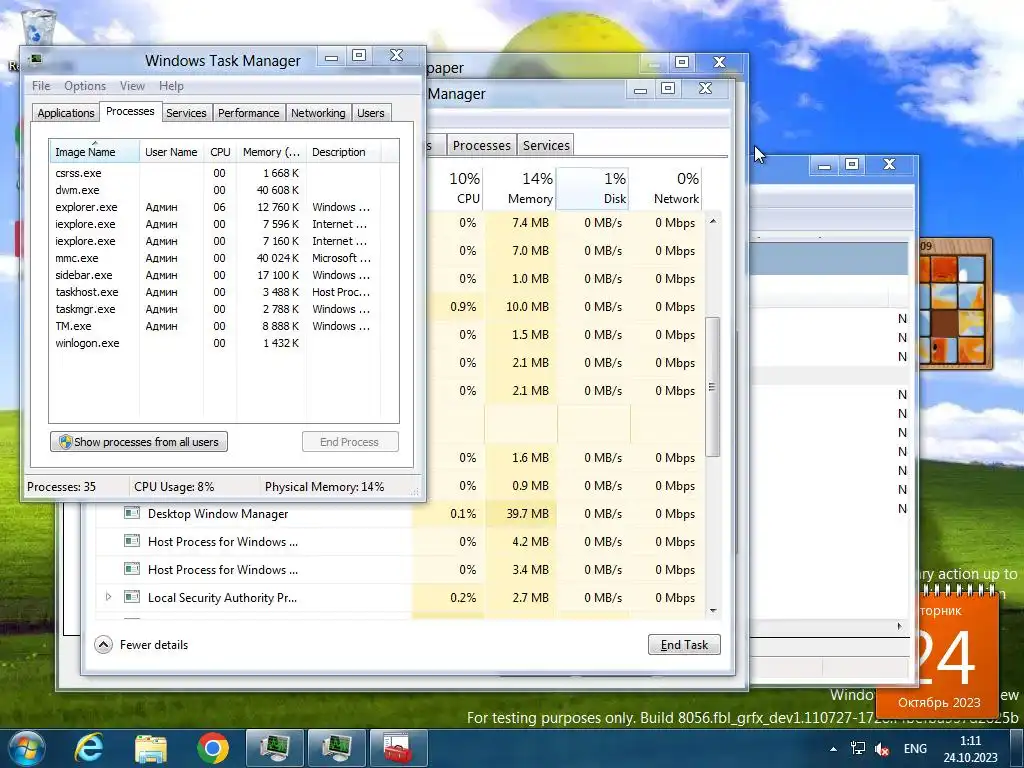Switch to the Applications tab
Viewport: 1024px width, 768px height.
pyautogui.click(x=66, y=113)
